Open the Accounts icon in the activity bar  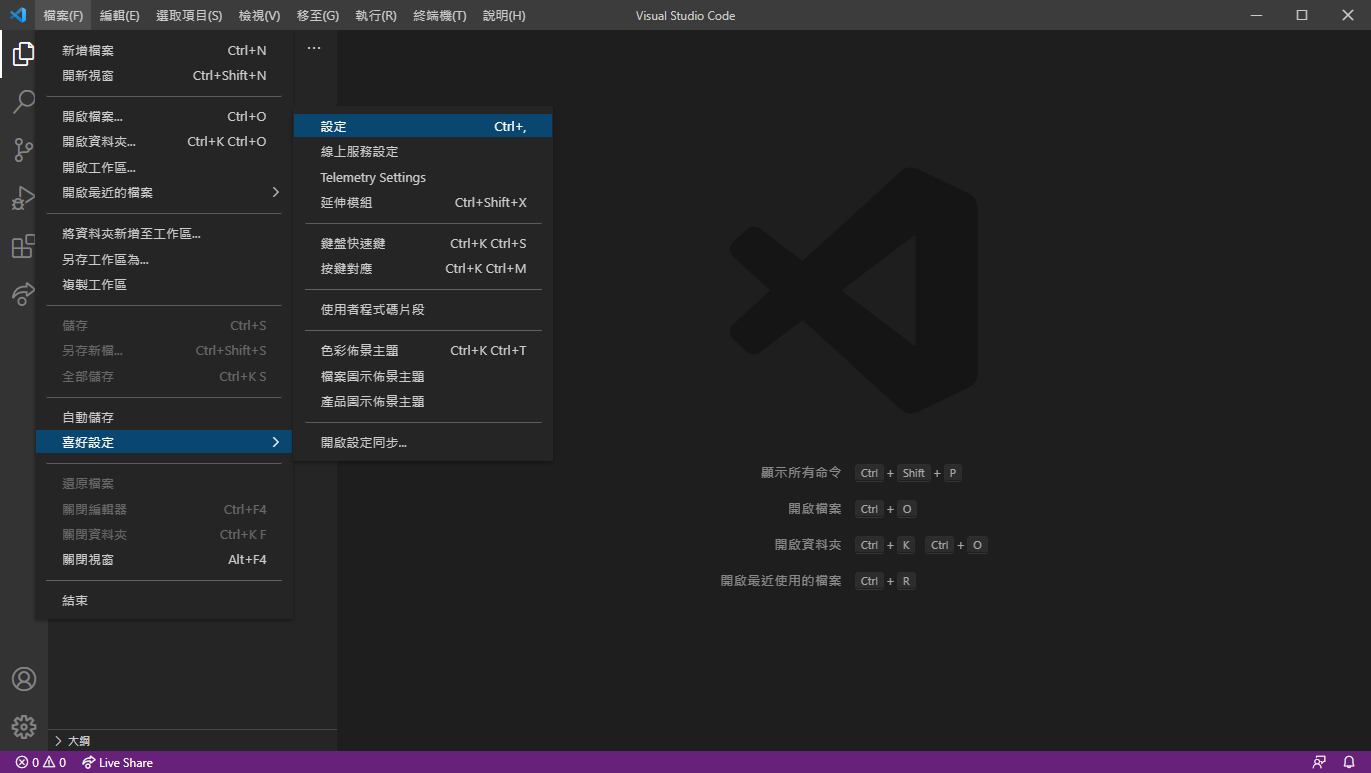point(23,678)
